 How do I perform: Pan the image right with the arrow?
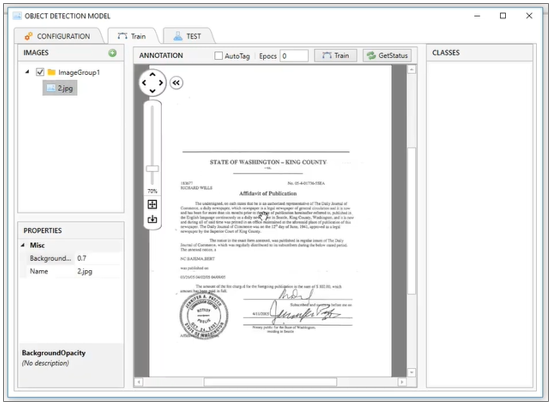click(x=161, y=83)
